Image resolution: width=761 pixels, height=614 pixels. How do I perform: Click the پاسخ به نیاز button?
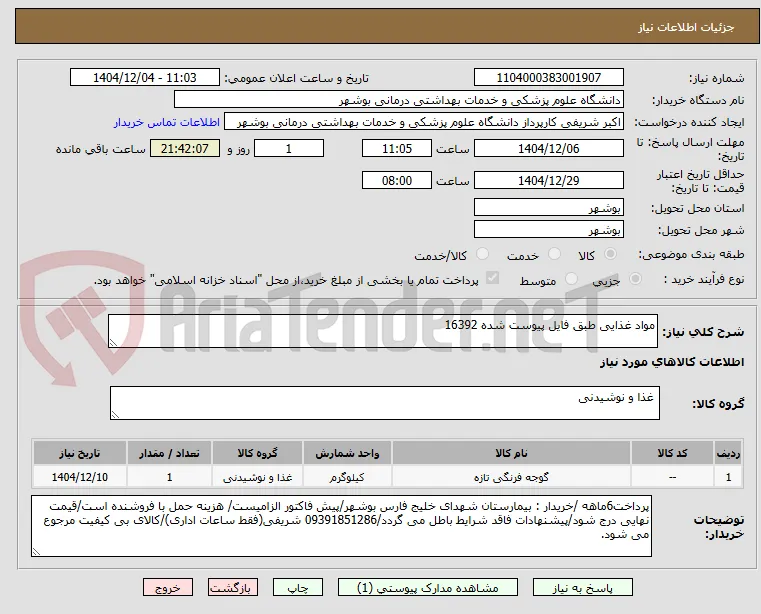click(583, 587)
